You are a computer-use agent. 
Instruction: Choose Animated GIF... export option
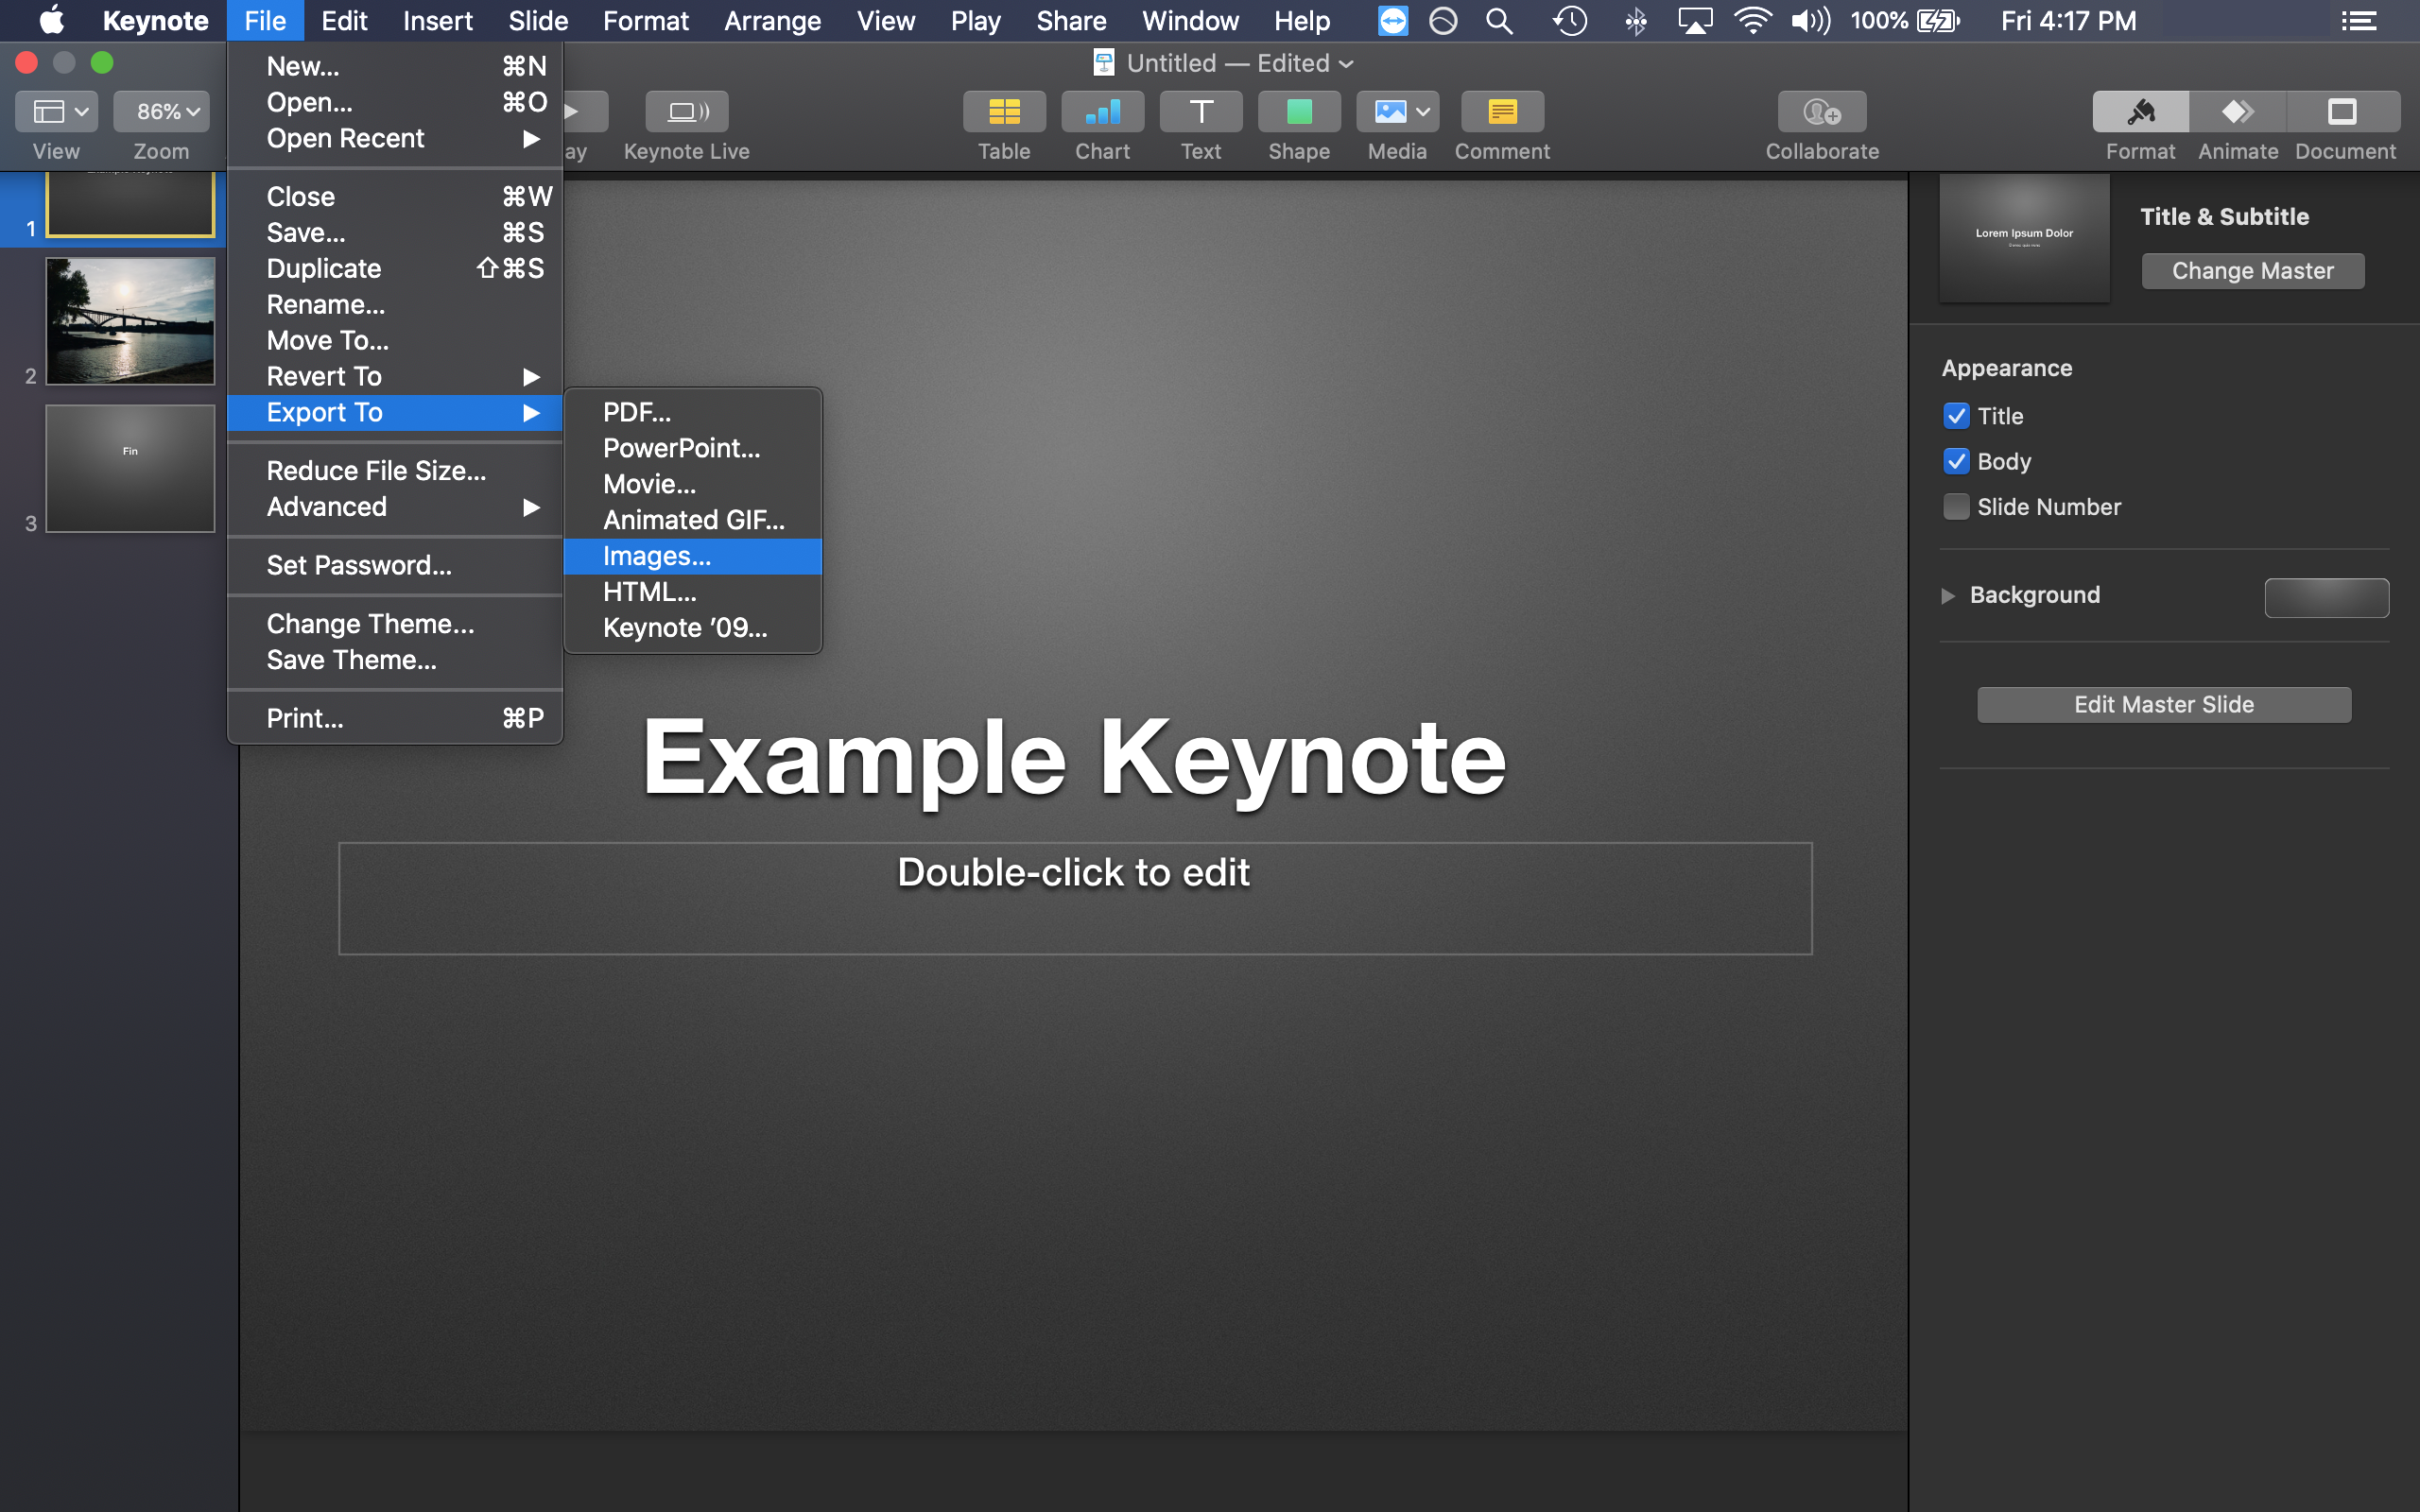coord(693,520)
